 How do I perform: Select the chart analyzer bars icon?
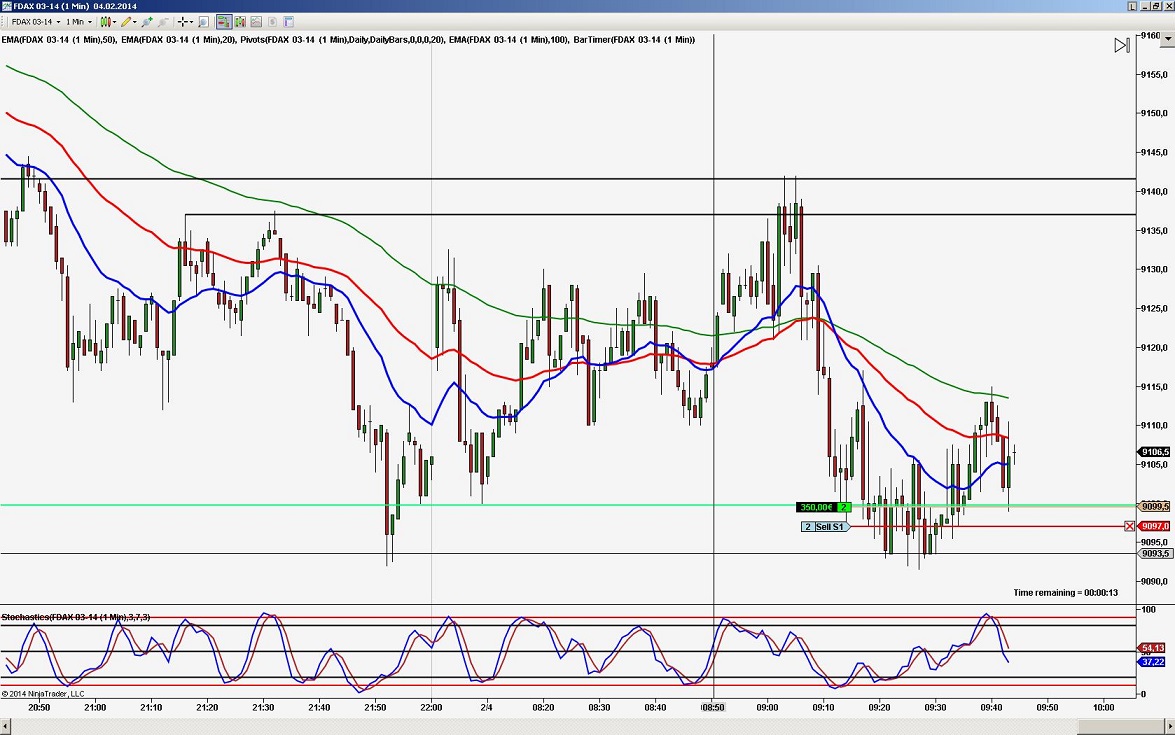(x=240, y=21)
